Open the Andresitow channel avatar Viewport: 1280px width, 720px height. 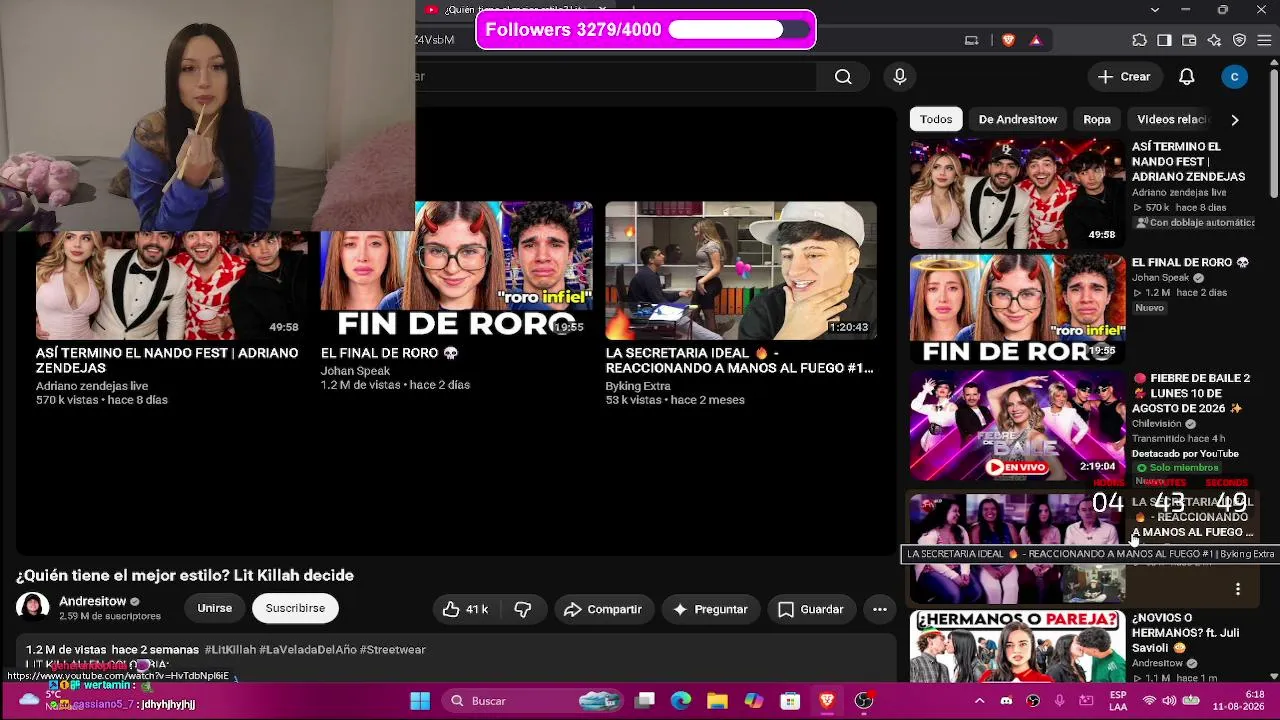point(32,608)
